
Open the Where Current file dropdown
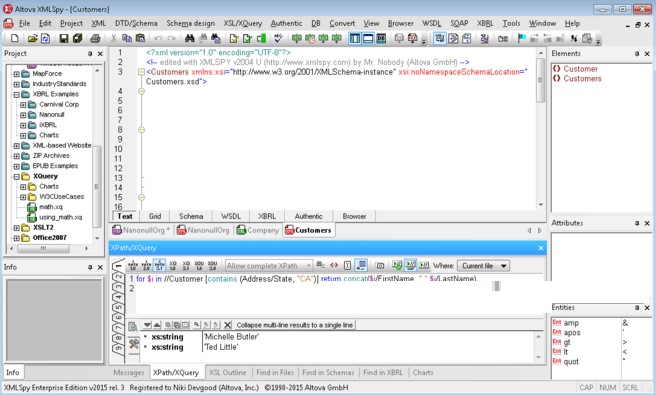click(x=483, y=266)
